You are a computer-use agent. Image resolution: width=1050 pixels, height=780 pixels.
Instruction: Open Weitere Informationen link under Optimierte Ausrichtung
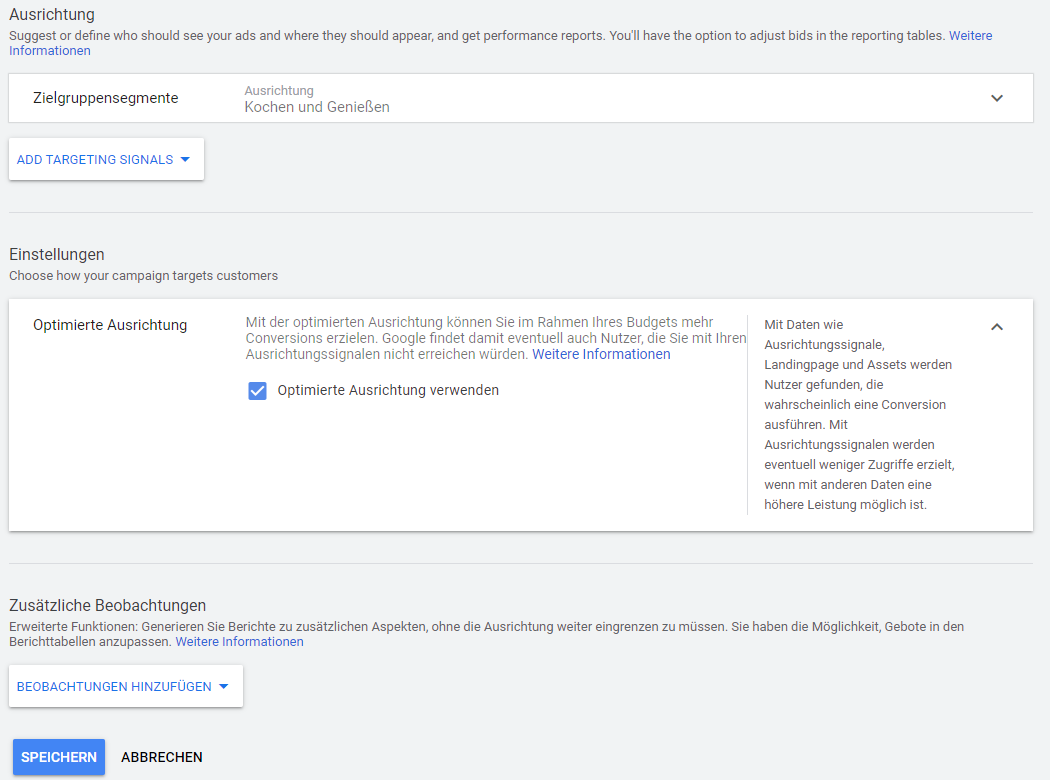(601, 355)
